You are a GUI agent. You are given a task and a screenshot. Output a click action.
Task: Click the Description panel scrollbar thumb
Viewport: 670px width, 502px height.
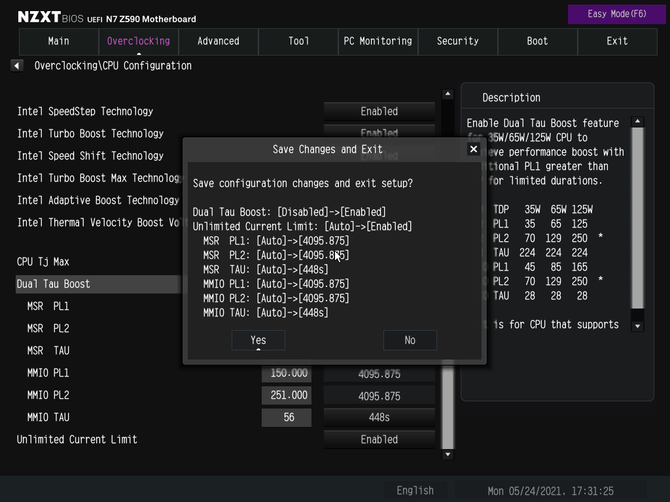(x=638, y=218)
